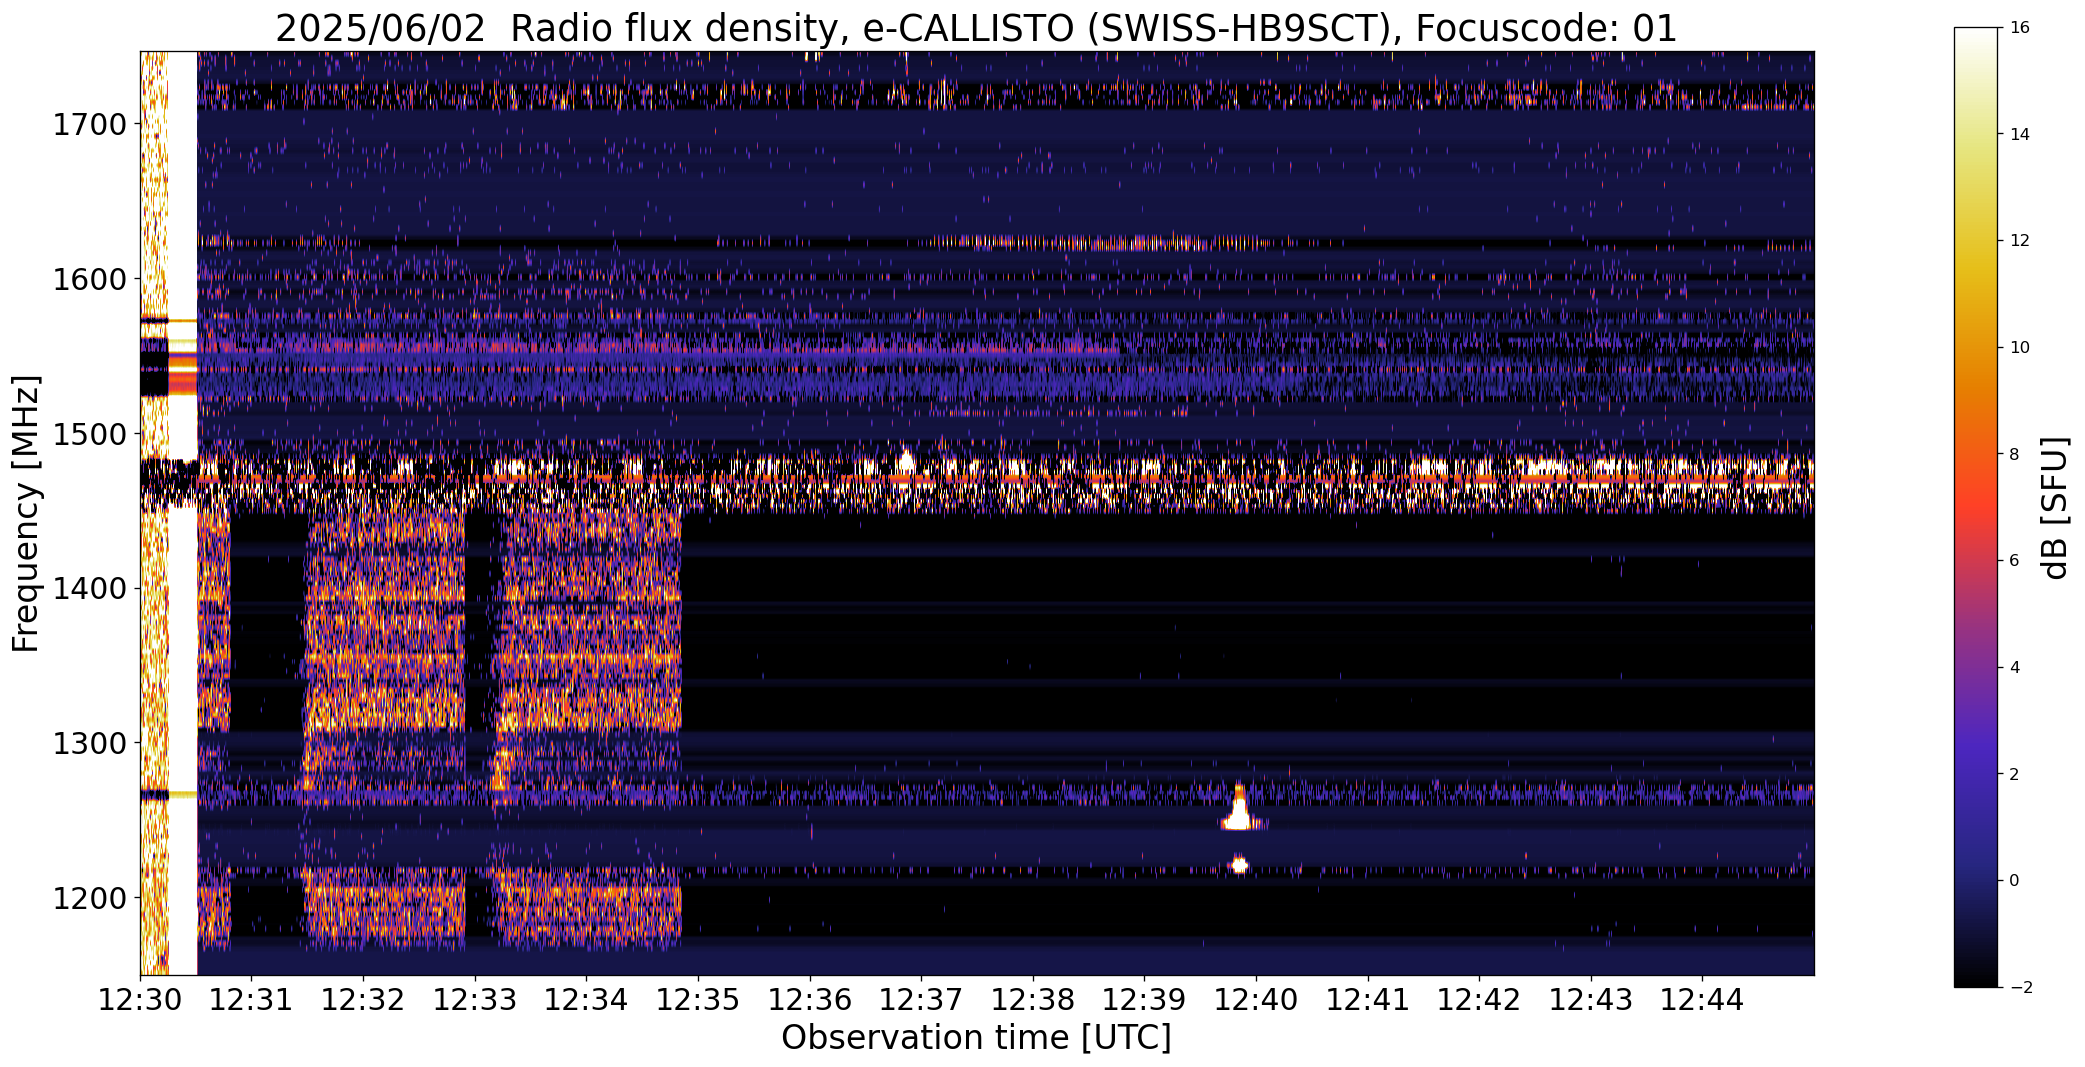Screen dimensions: 2085x1067
Task: Click the 12:44 time tick label
Action: (x=1703, y=1000)
